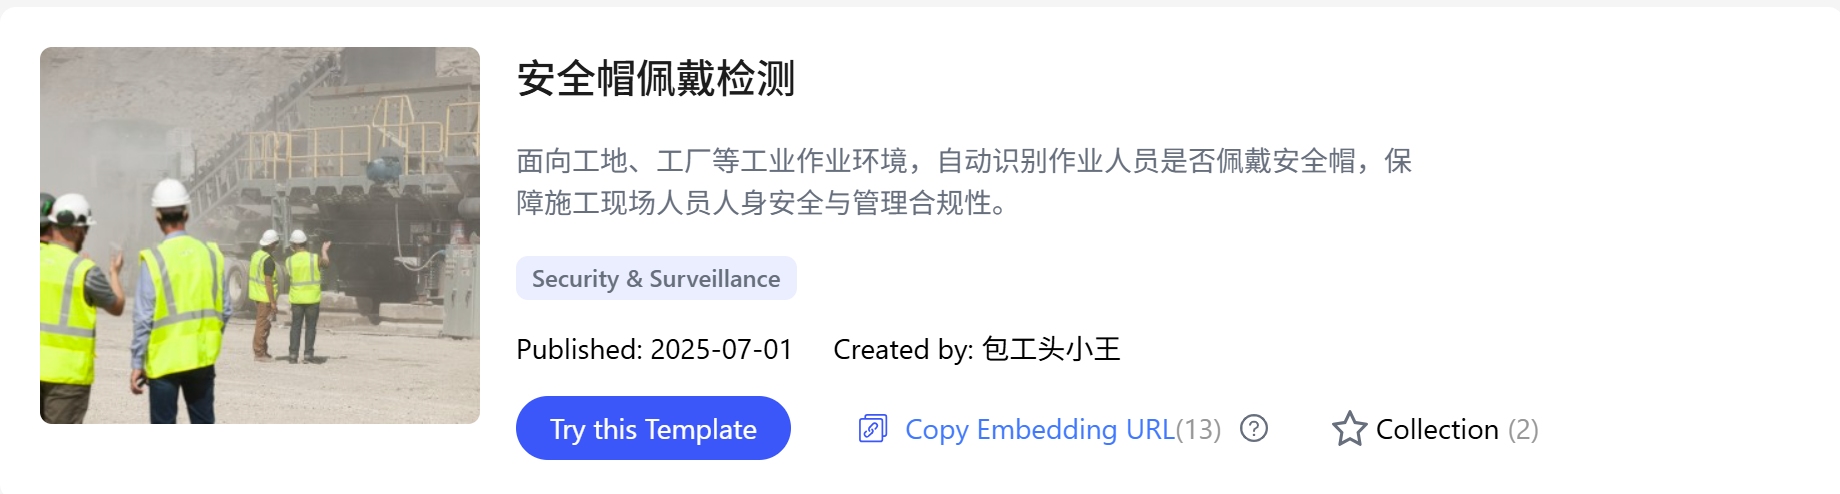
Task: Click the copy icon beside Copy Embedding URL
Action: point(873,429)
